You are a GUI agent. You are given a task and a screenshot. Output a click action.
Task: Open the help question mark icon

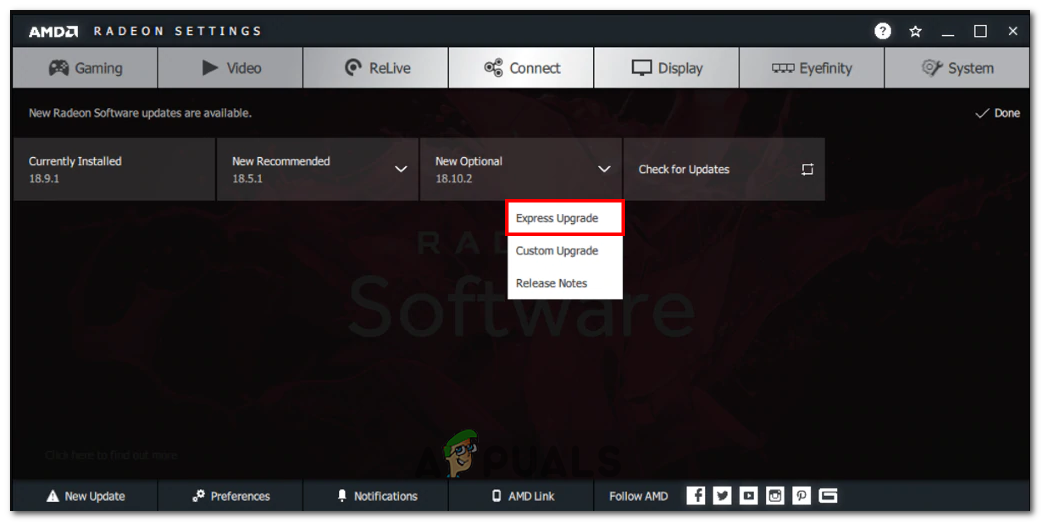(882, 31)
